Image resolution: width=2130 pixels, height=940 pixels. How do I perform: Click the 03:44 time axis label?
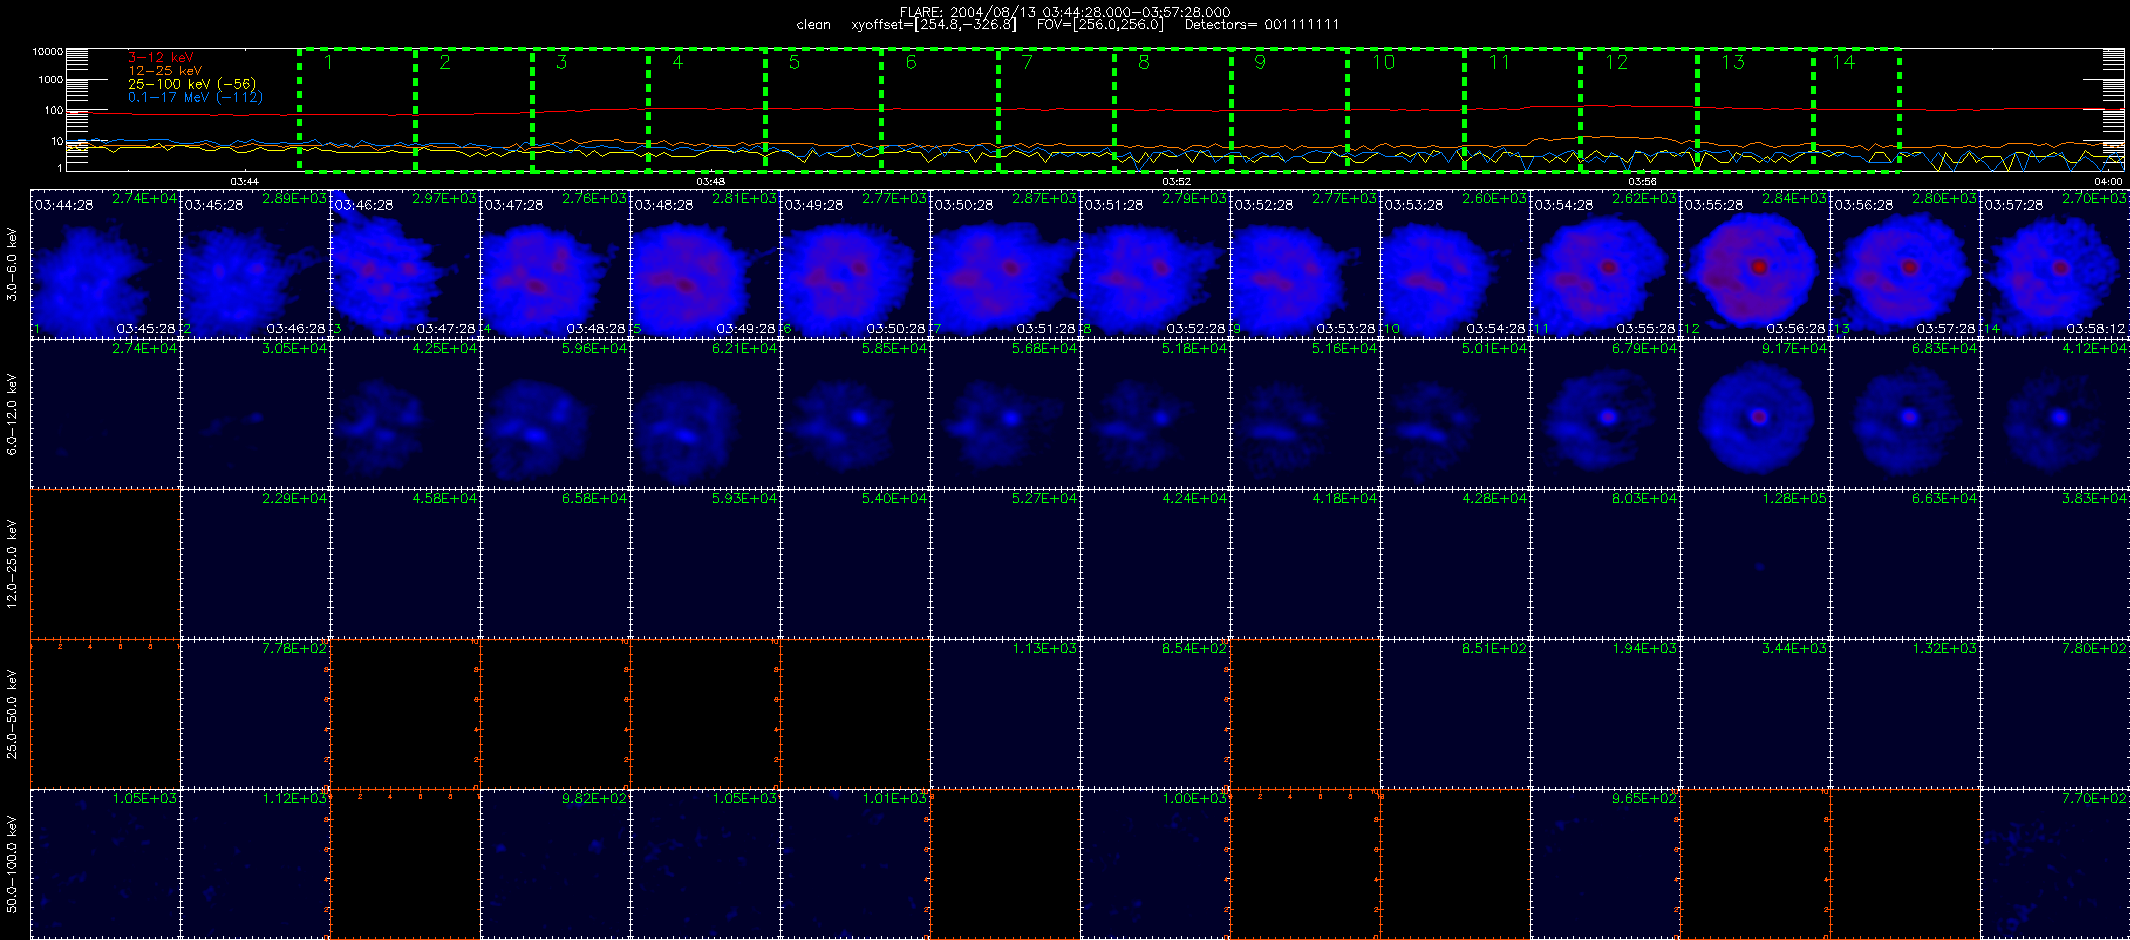pyautogui.click(x=245, y=181)
